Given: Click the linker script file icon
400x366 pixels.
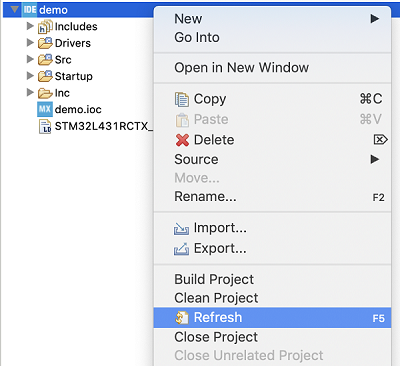Looking at the screenshot, I should (45, 127).
